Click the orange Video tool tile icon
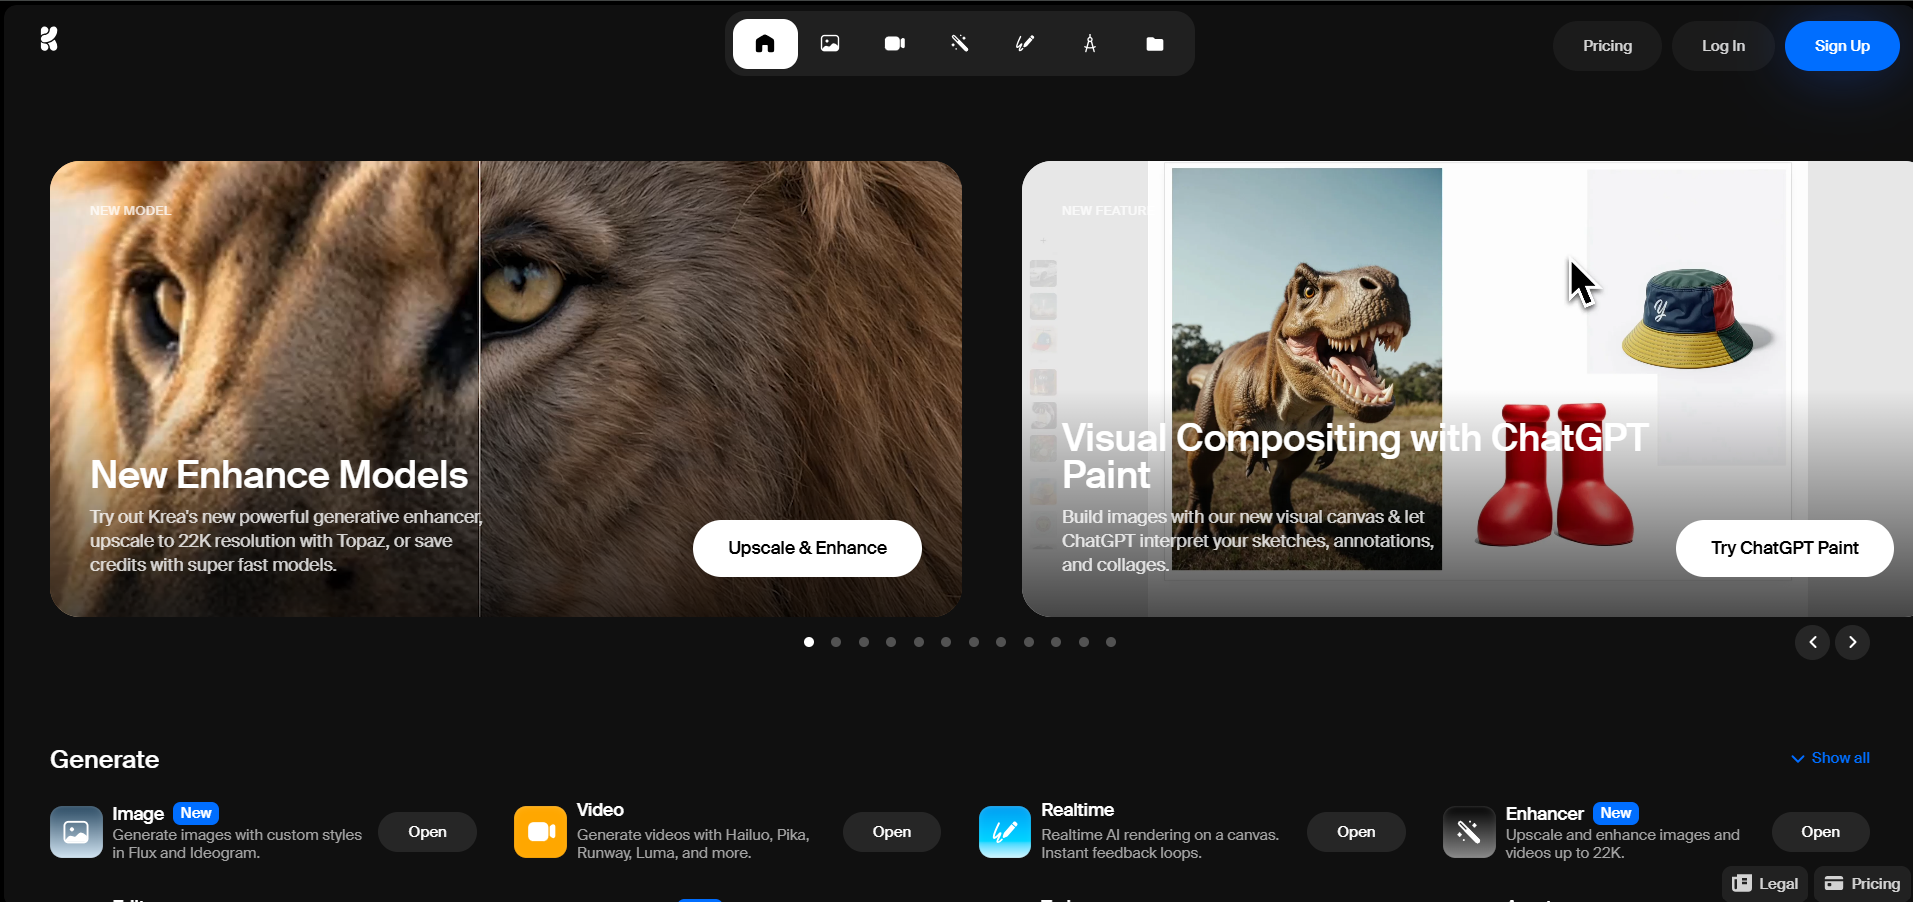 click(x=540, y=832)
